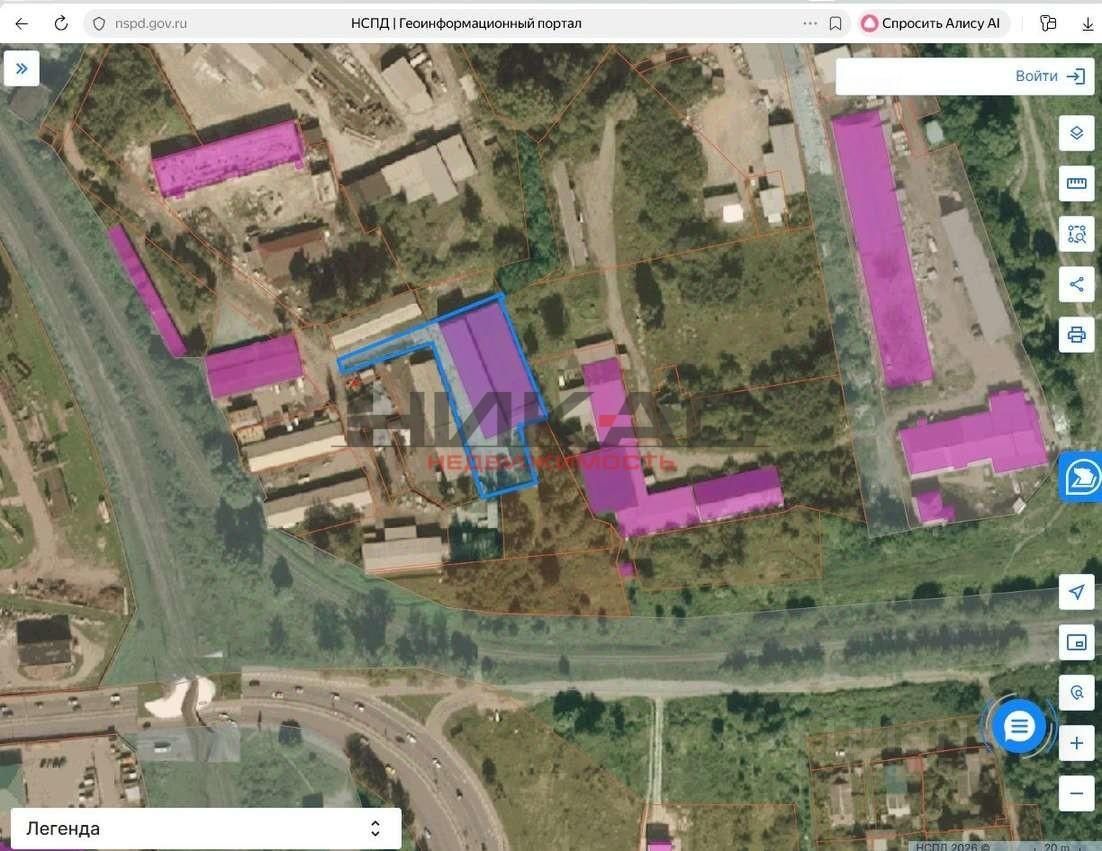Activate the ruler measurement tool
This screenshot has width=1102, height=851.
(x=1076, y=183)
